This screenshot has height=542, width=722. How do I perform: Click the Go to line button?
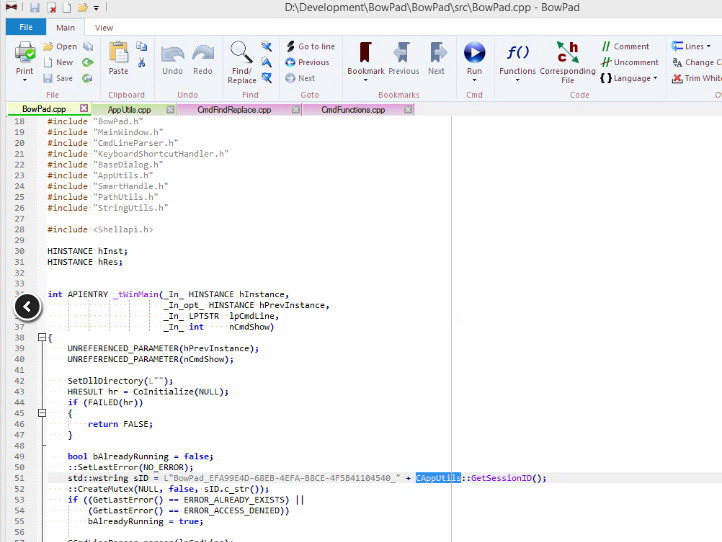[310, 46]
